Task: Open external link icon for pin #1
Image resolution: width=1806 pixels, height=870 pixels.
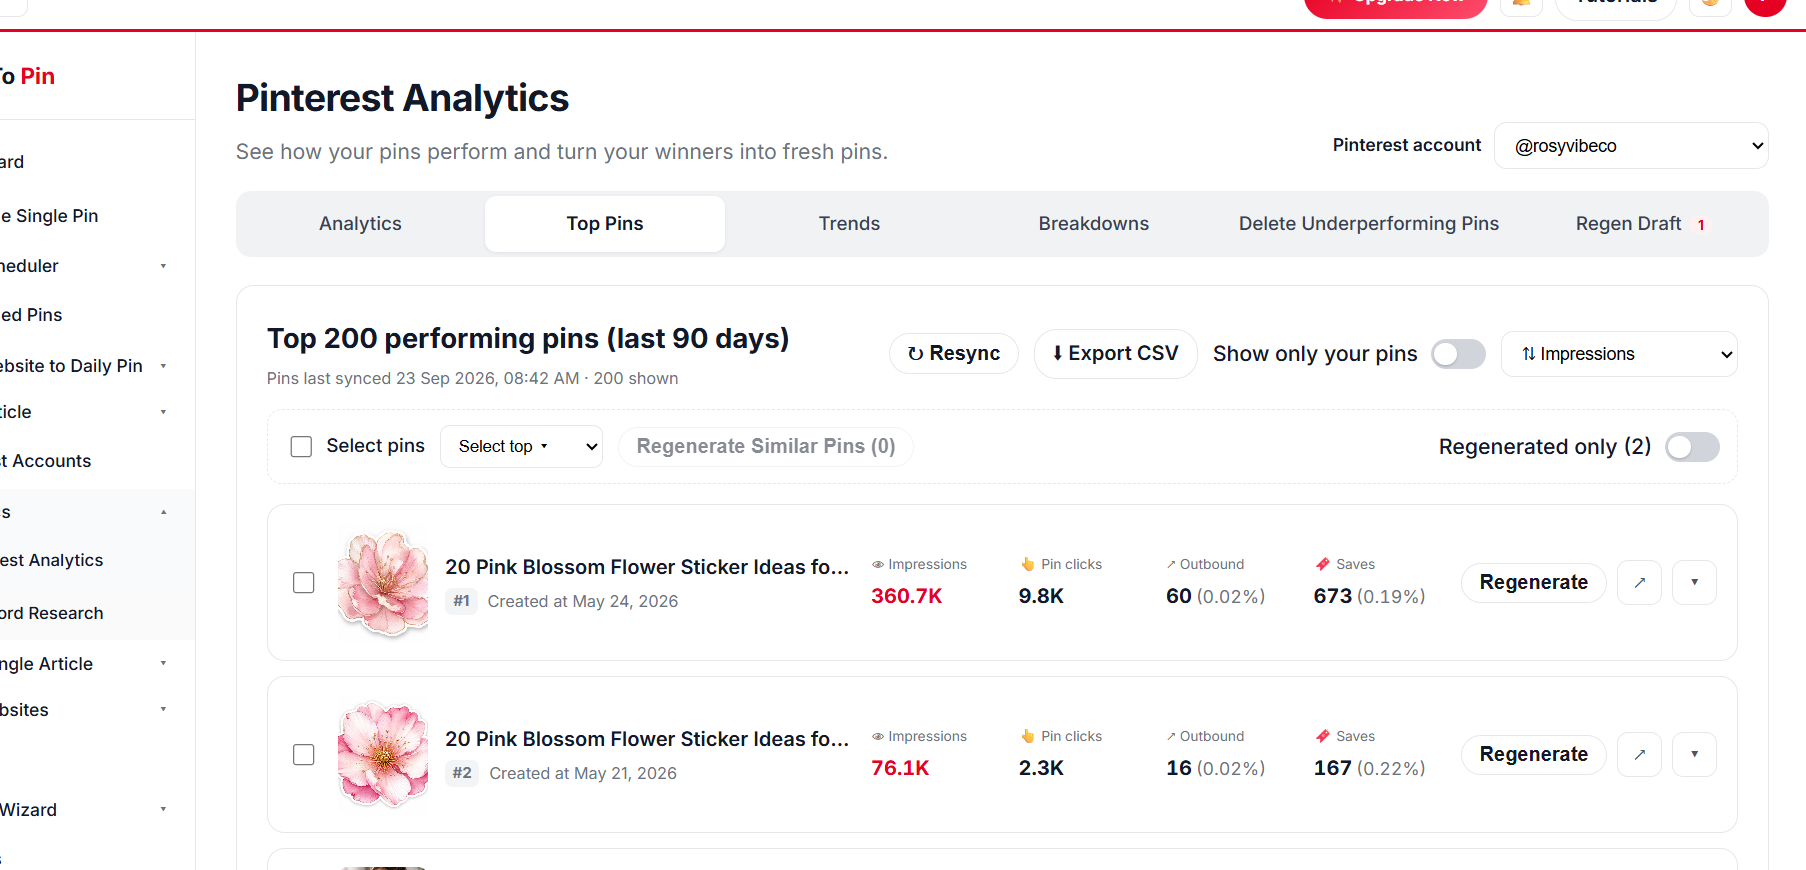Action: (x=1640, y=583)
